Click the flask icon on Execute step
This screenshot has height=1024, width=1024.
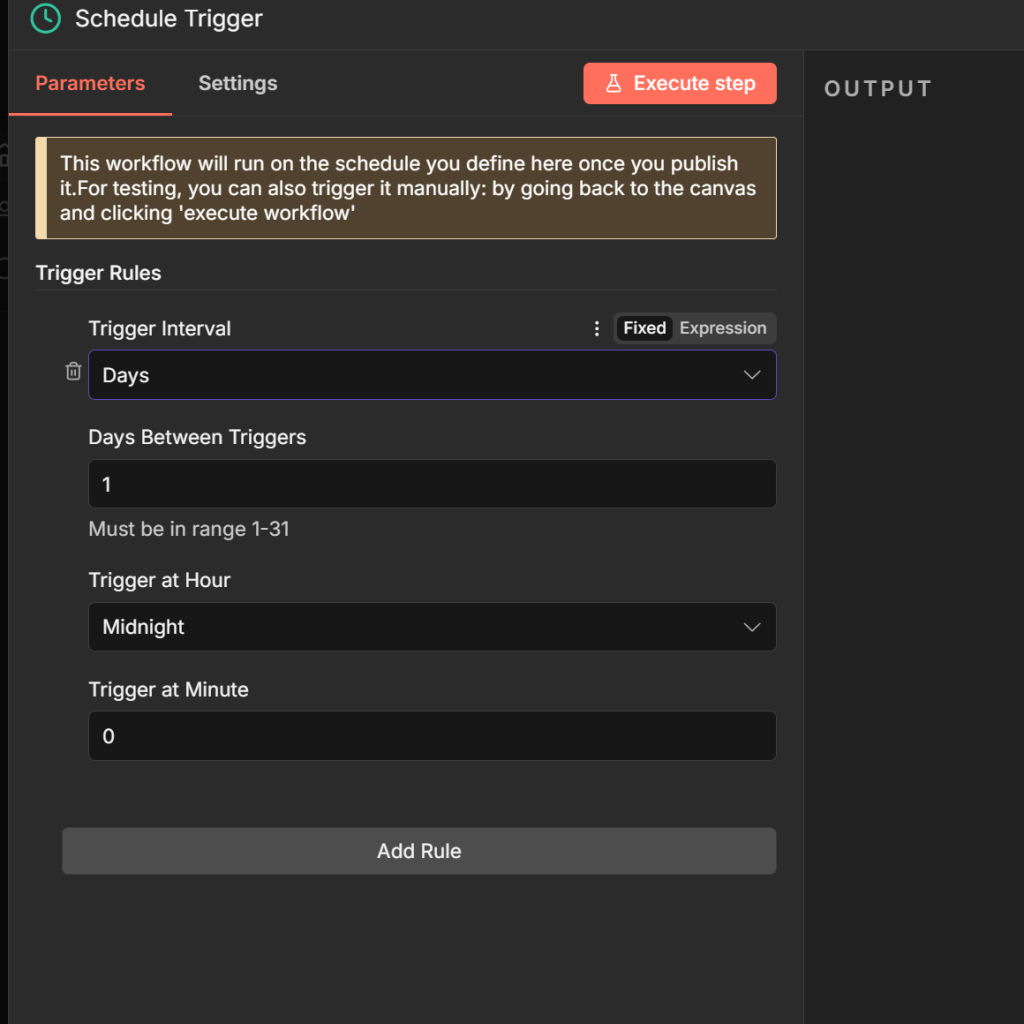pos(614,84)
